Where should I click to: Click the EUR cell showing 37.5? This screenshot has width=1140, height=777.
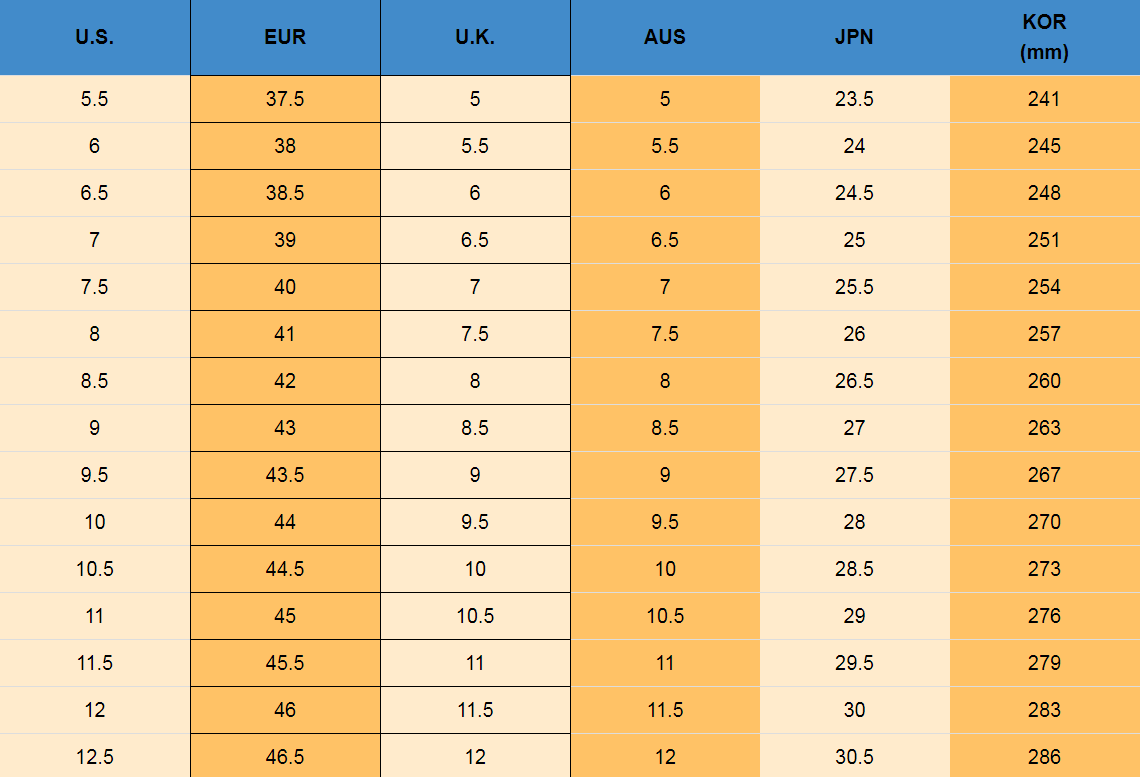tap(285, 99)
